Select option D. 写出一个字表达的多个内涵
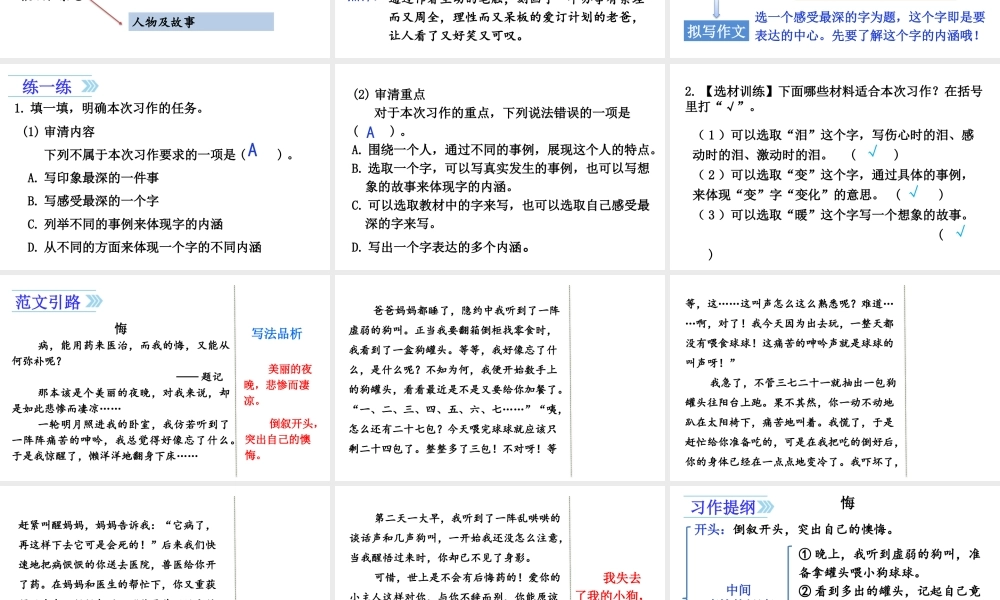This screenshot has height=600, width=1000. coord(441,247)
